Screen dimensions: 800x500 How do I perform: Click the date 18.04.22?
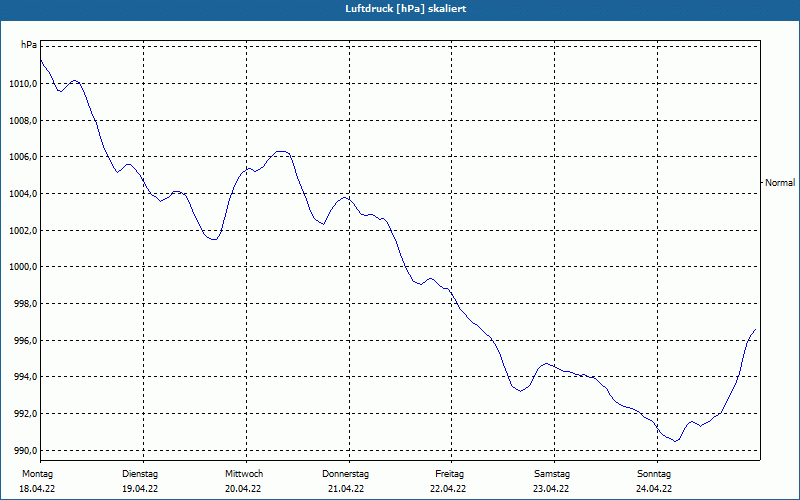(37, 489)
